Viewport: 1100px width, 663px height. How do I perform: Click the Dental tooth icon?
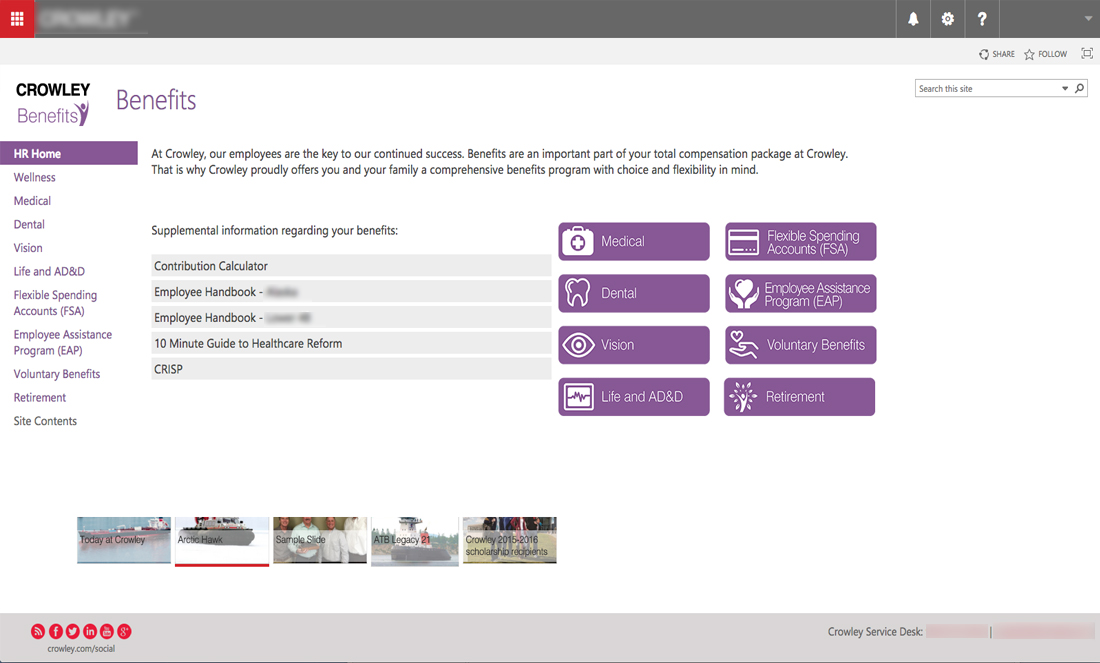pyautogui.click(x=578, y=293)
